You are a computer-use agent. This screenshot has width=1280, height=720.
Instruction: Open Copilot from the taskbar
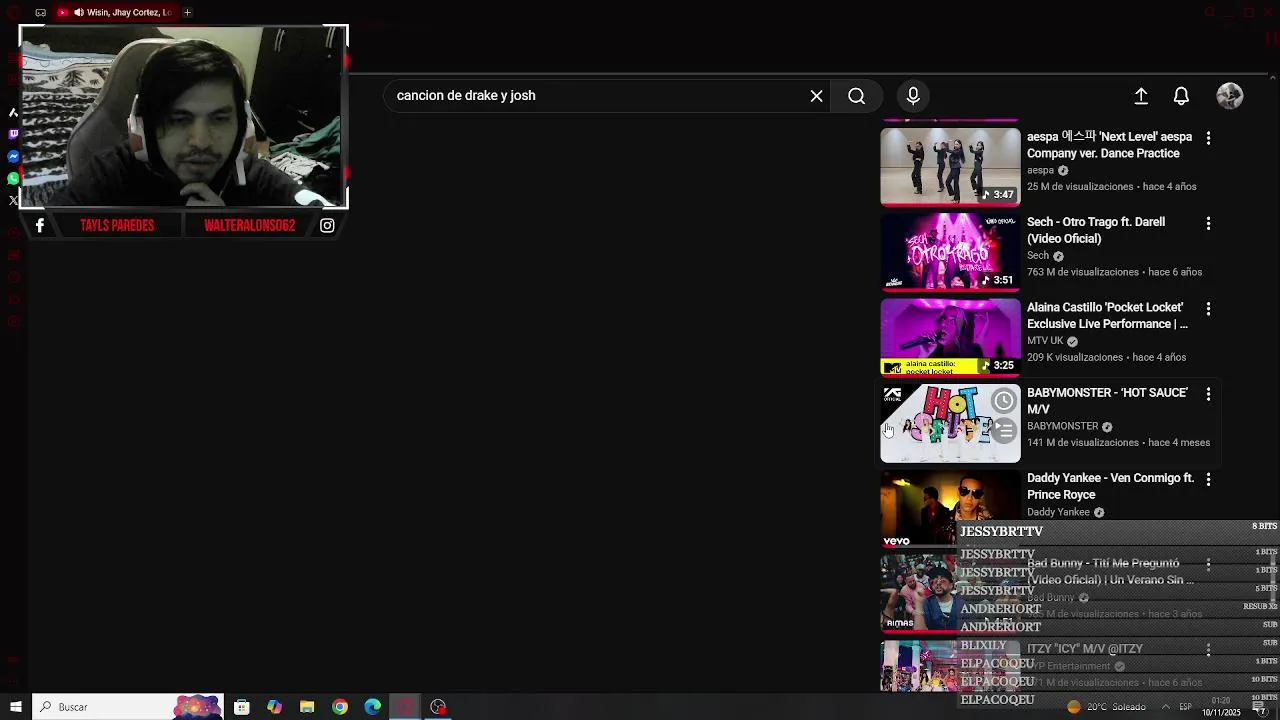tap(274, 707)
